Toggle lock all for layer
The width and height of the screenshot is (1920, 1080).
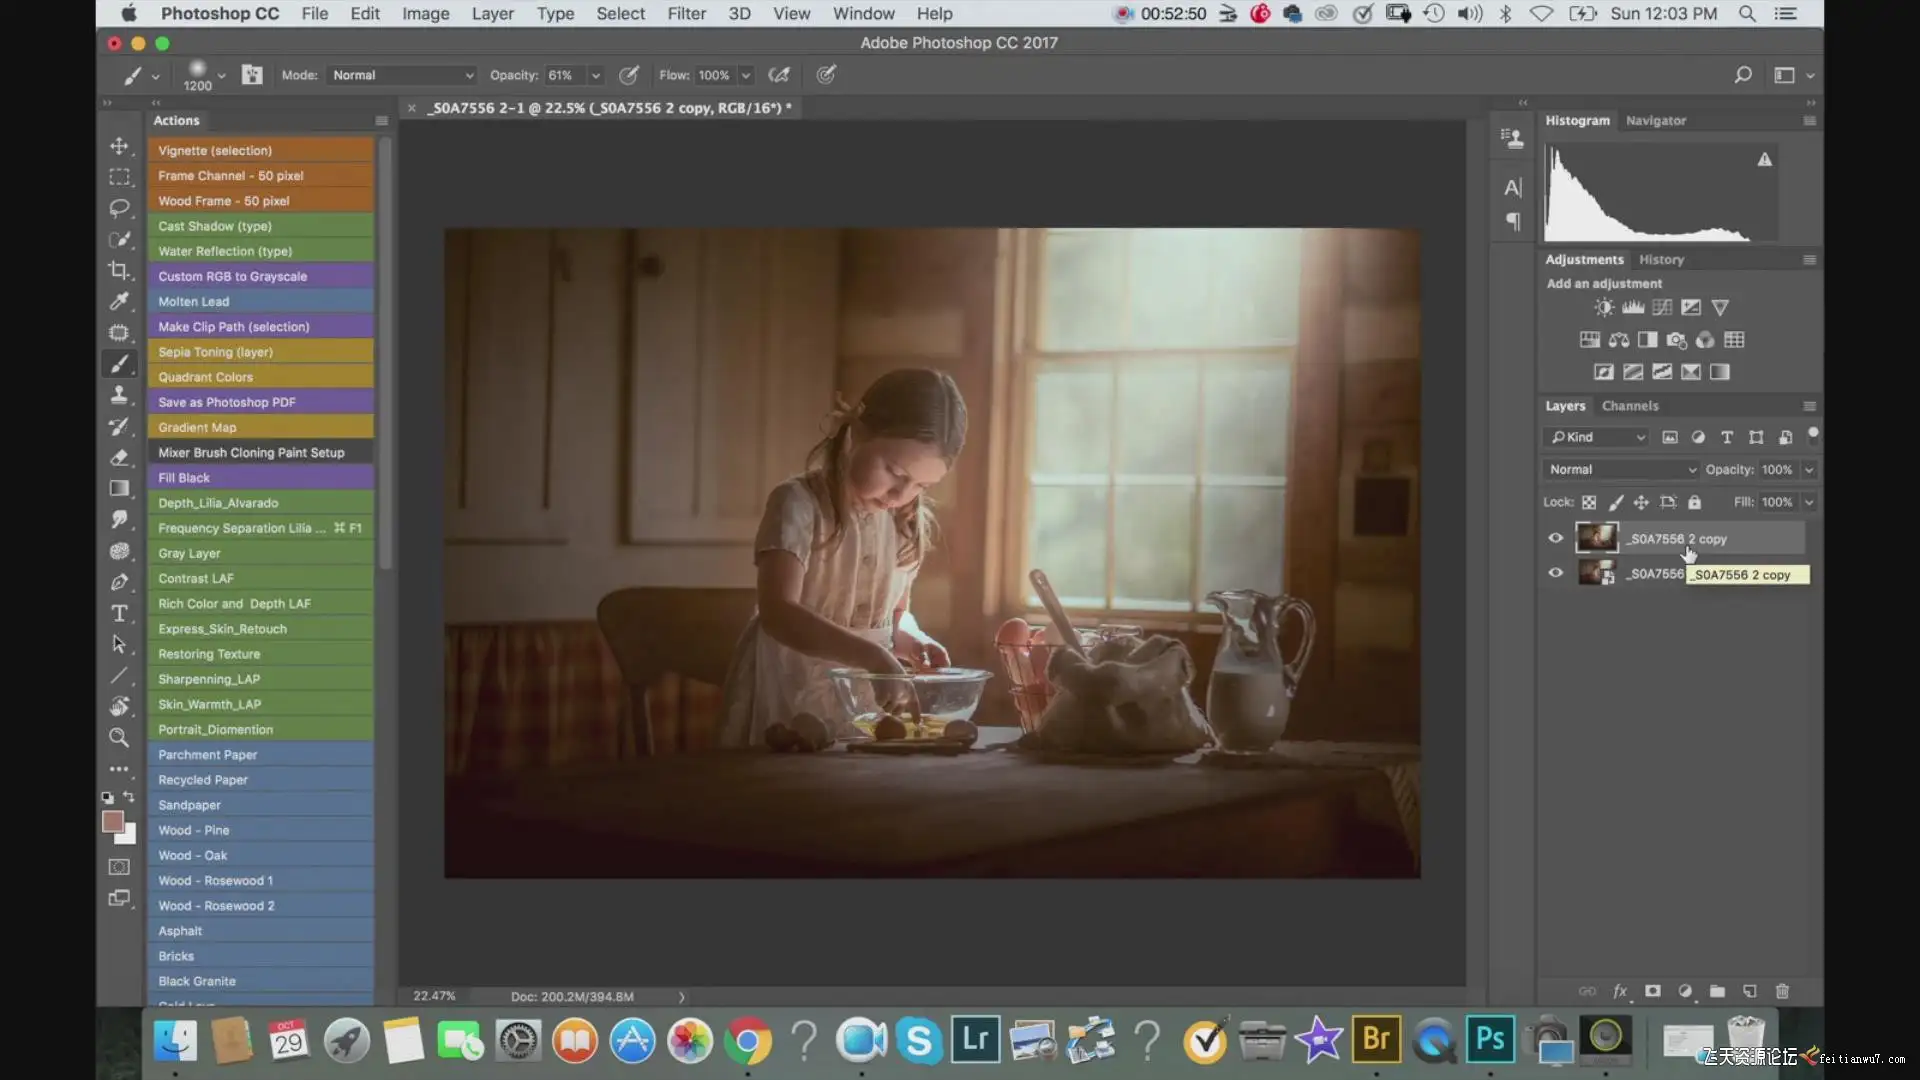[1694, 502]
